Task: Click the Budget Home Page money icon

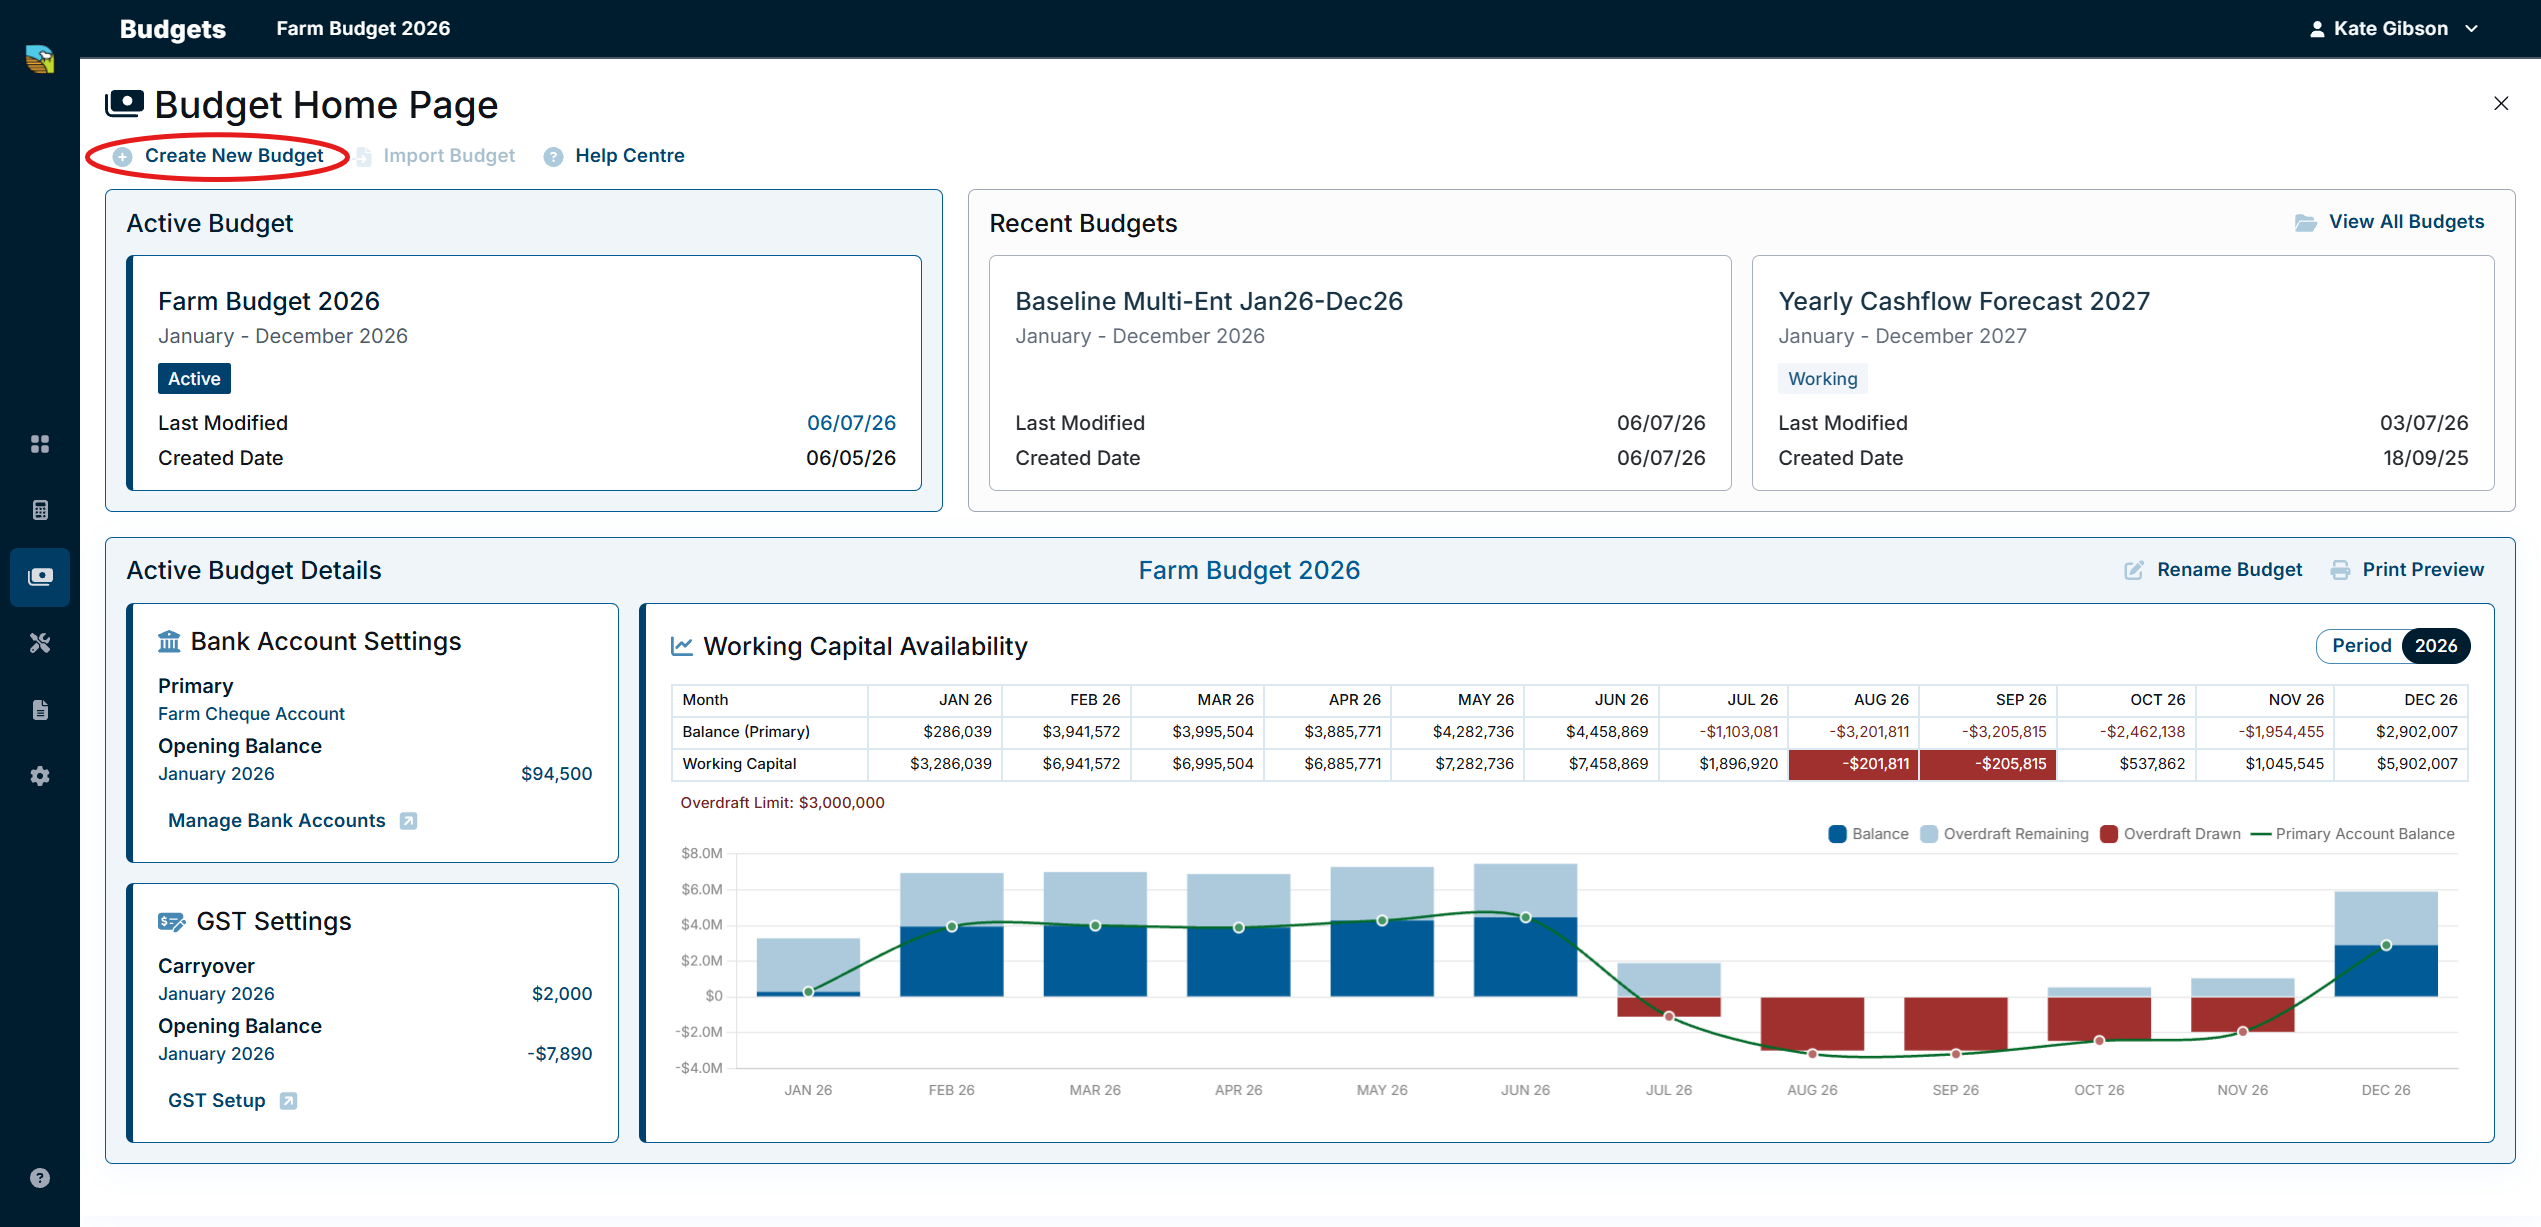Action: click(125, 103)
